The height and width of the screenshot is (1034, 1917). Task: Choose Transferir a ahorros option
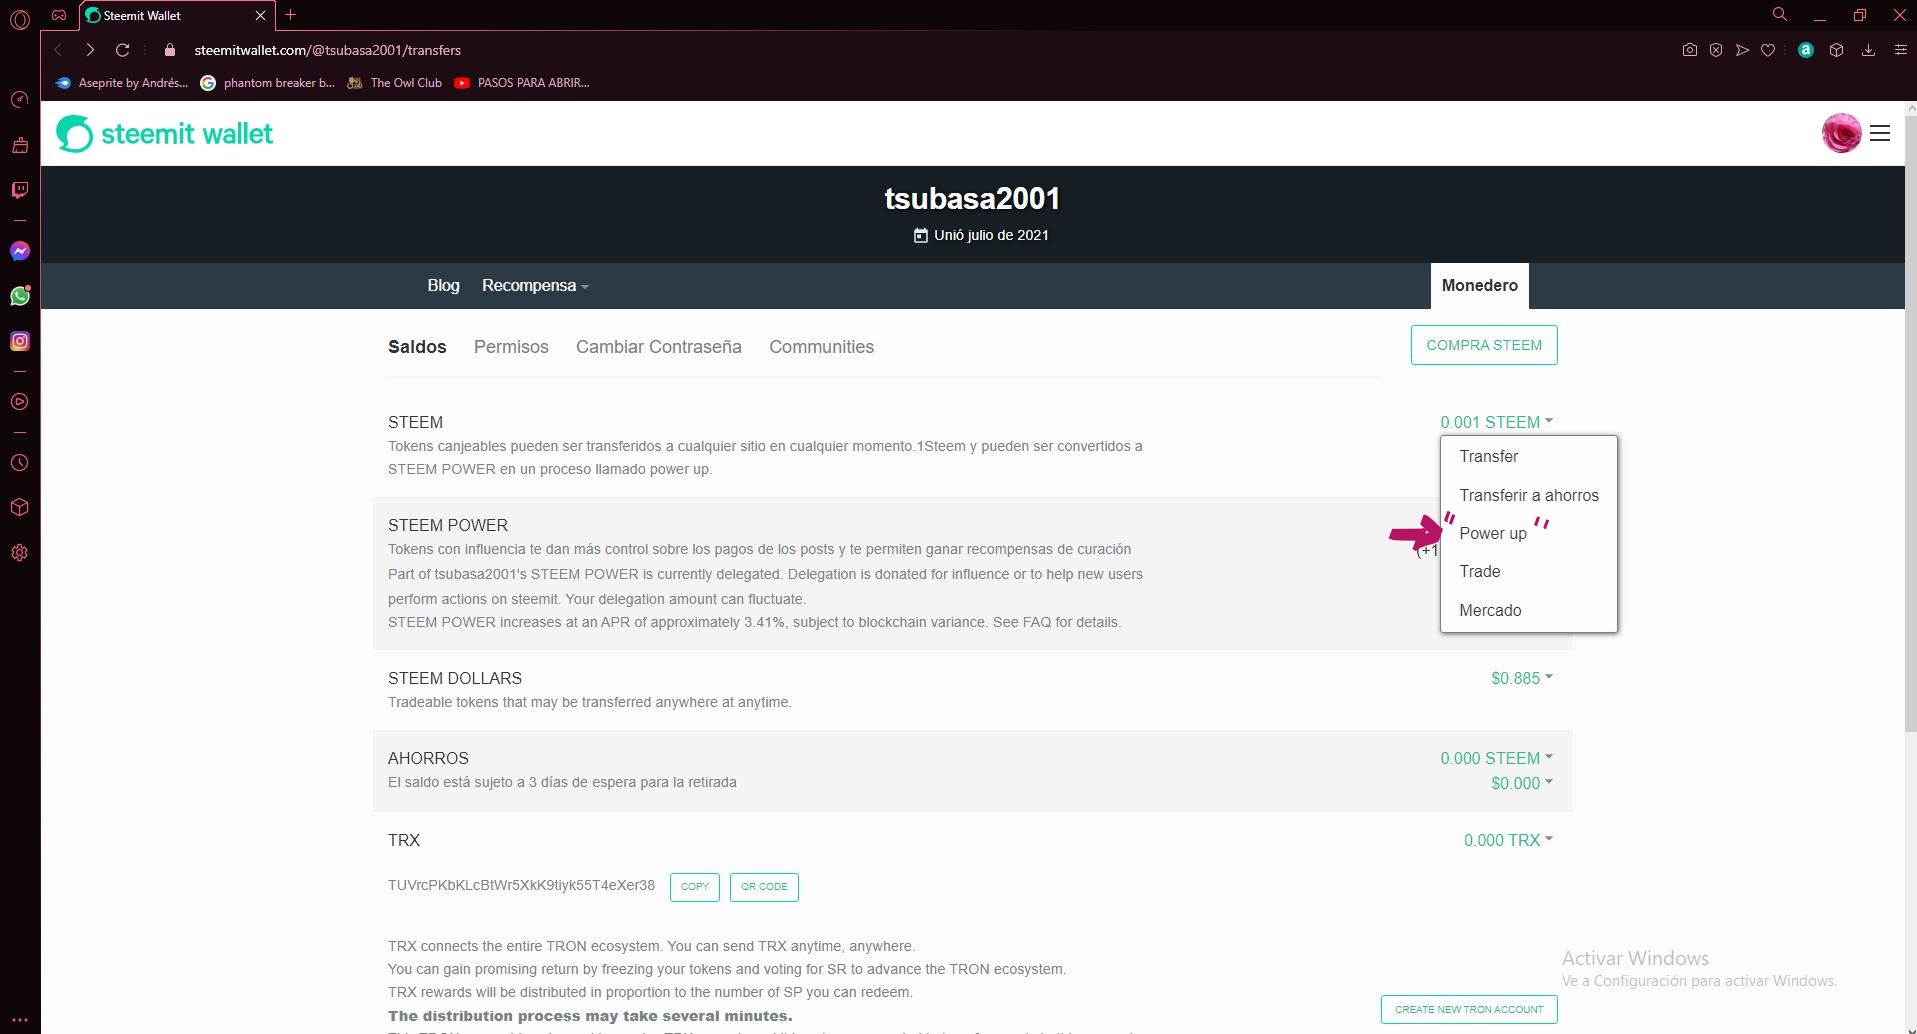pos(1528,495)
